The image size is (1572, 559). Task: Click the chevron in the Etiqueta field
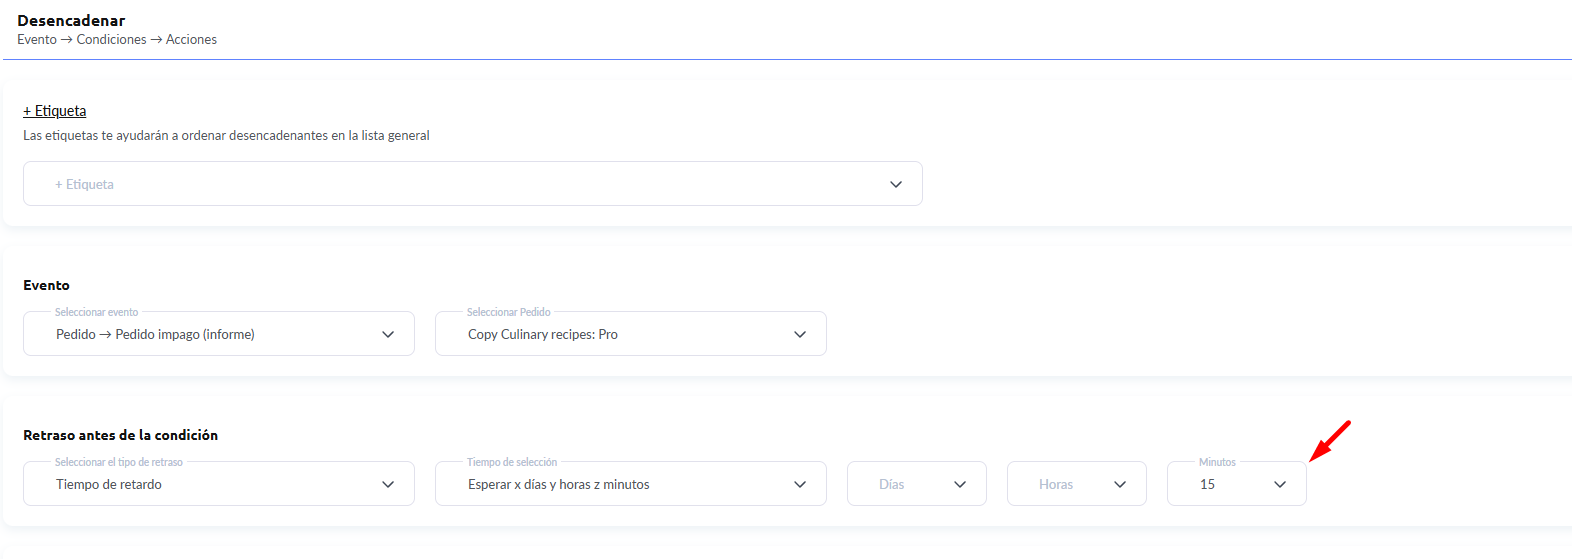point(895,184)
